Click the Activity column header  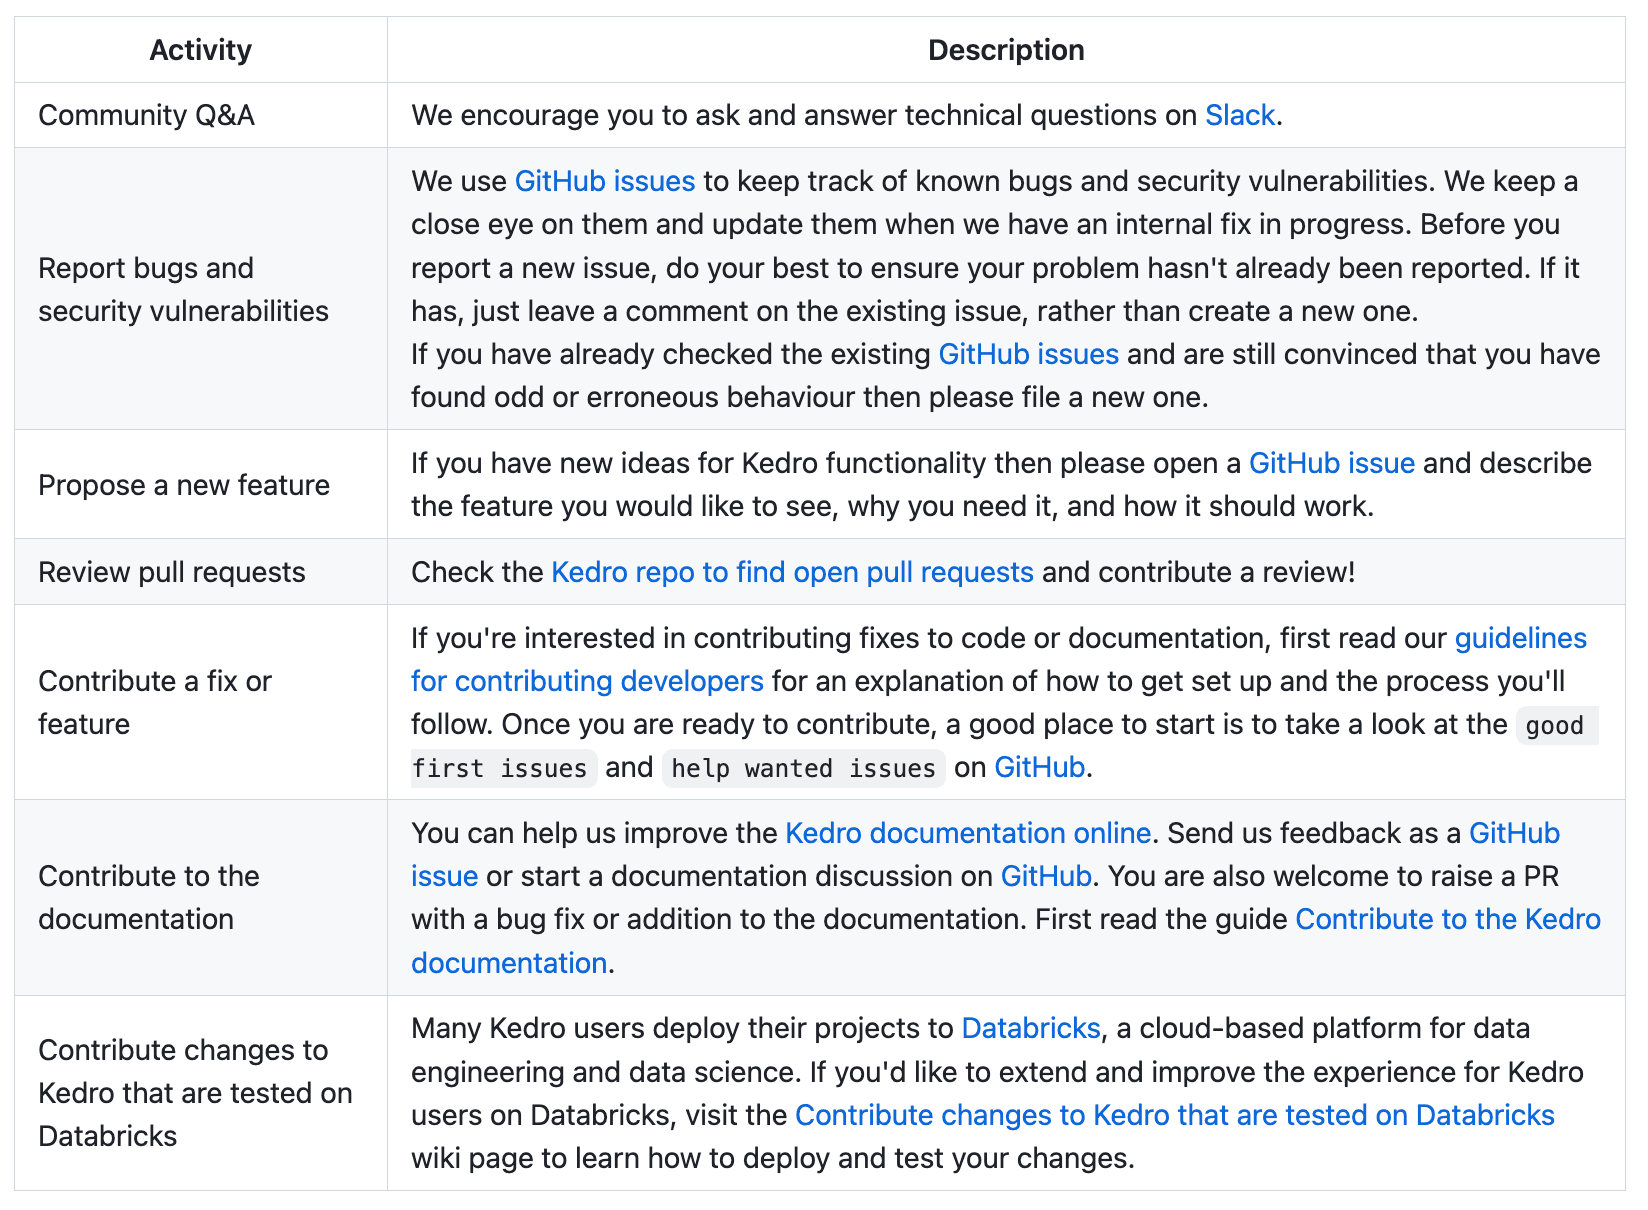point(200,50)
